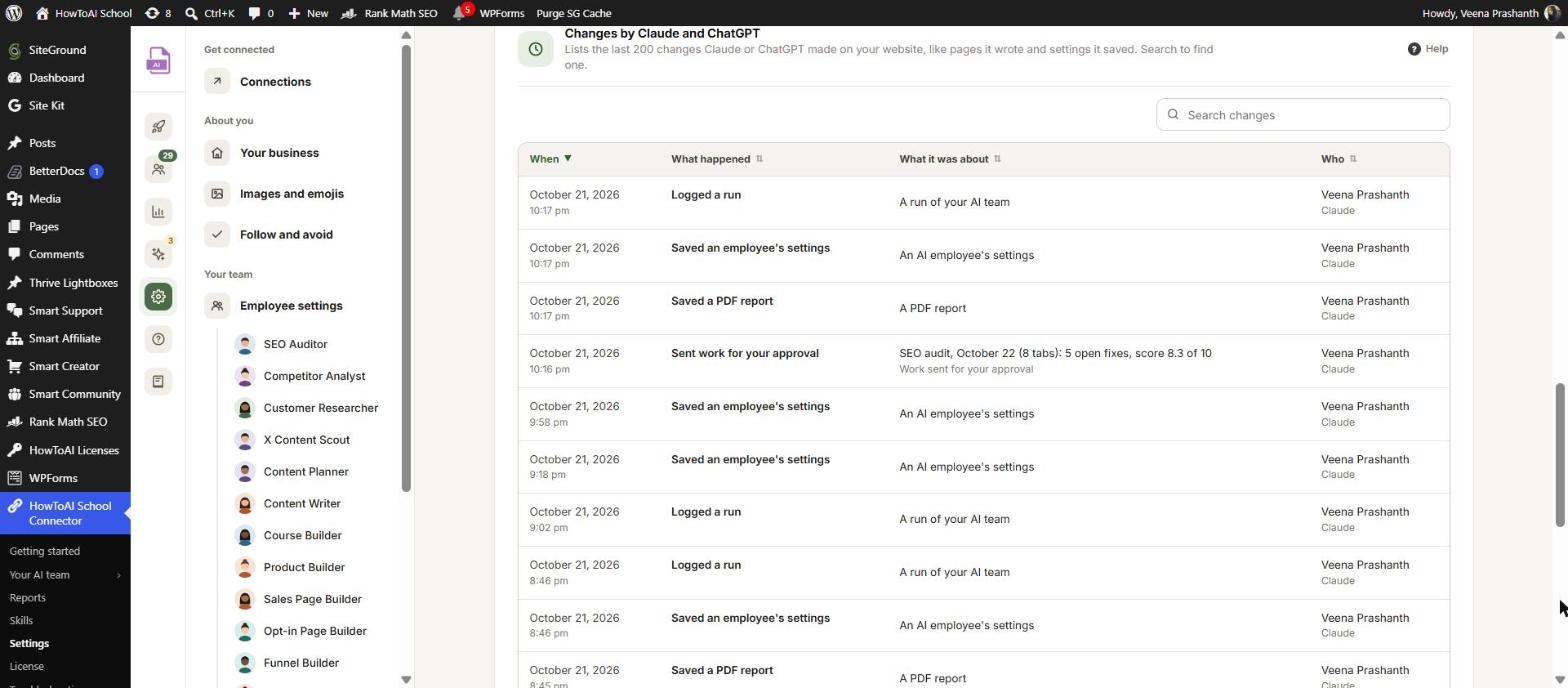Click the AI logo atop the connector rail

click(158, 61)
